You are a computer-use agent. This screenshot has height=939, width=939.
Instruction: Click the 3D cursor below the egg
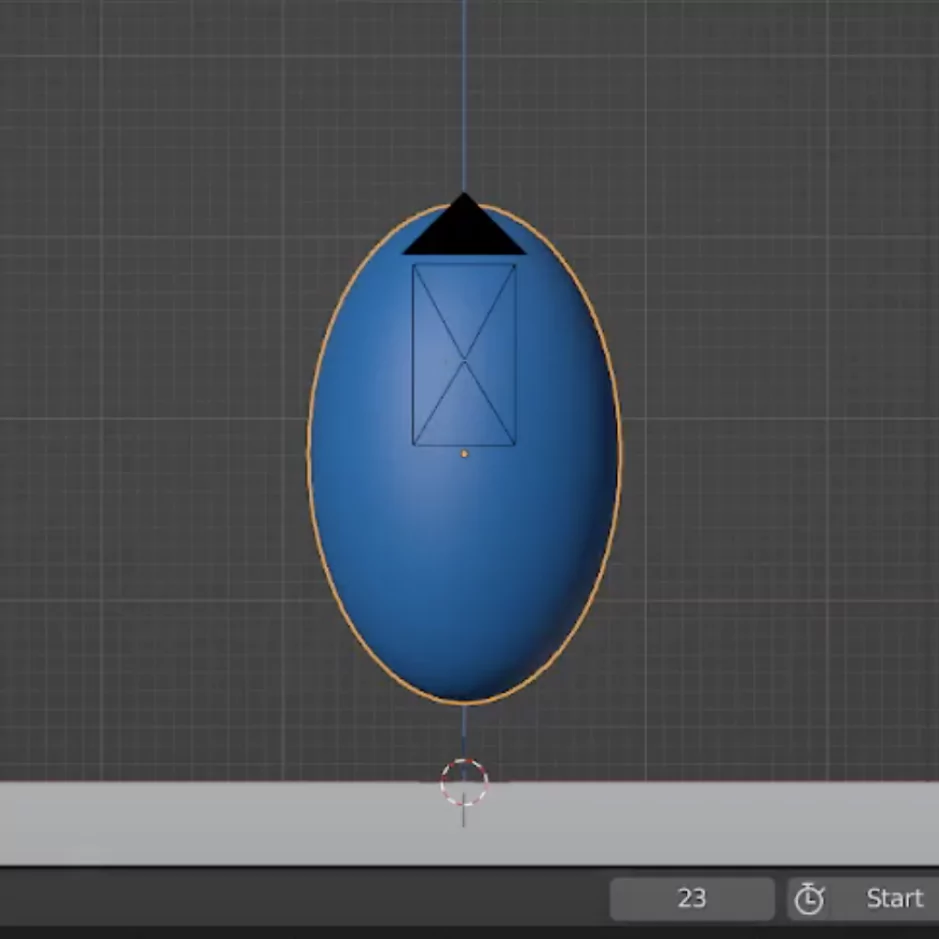pyautogui.click(x=464, y=783)
